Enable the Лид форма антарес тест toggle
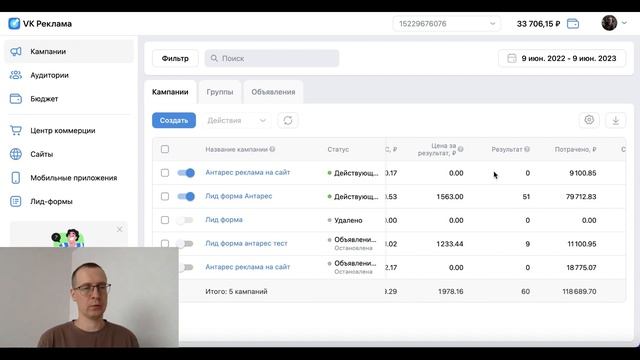Screen dimensions: 640x360 pyautogui.click(x=185, y=244)
